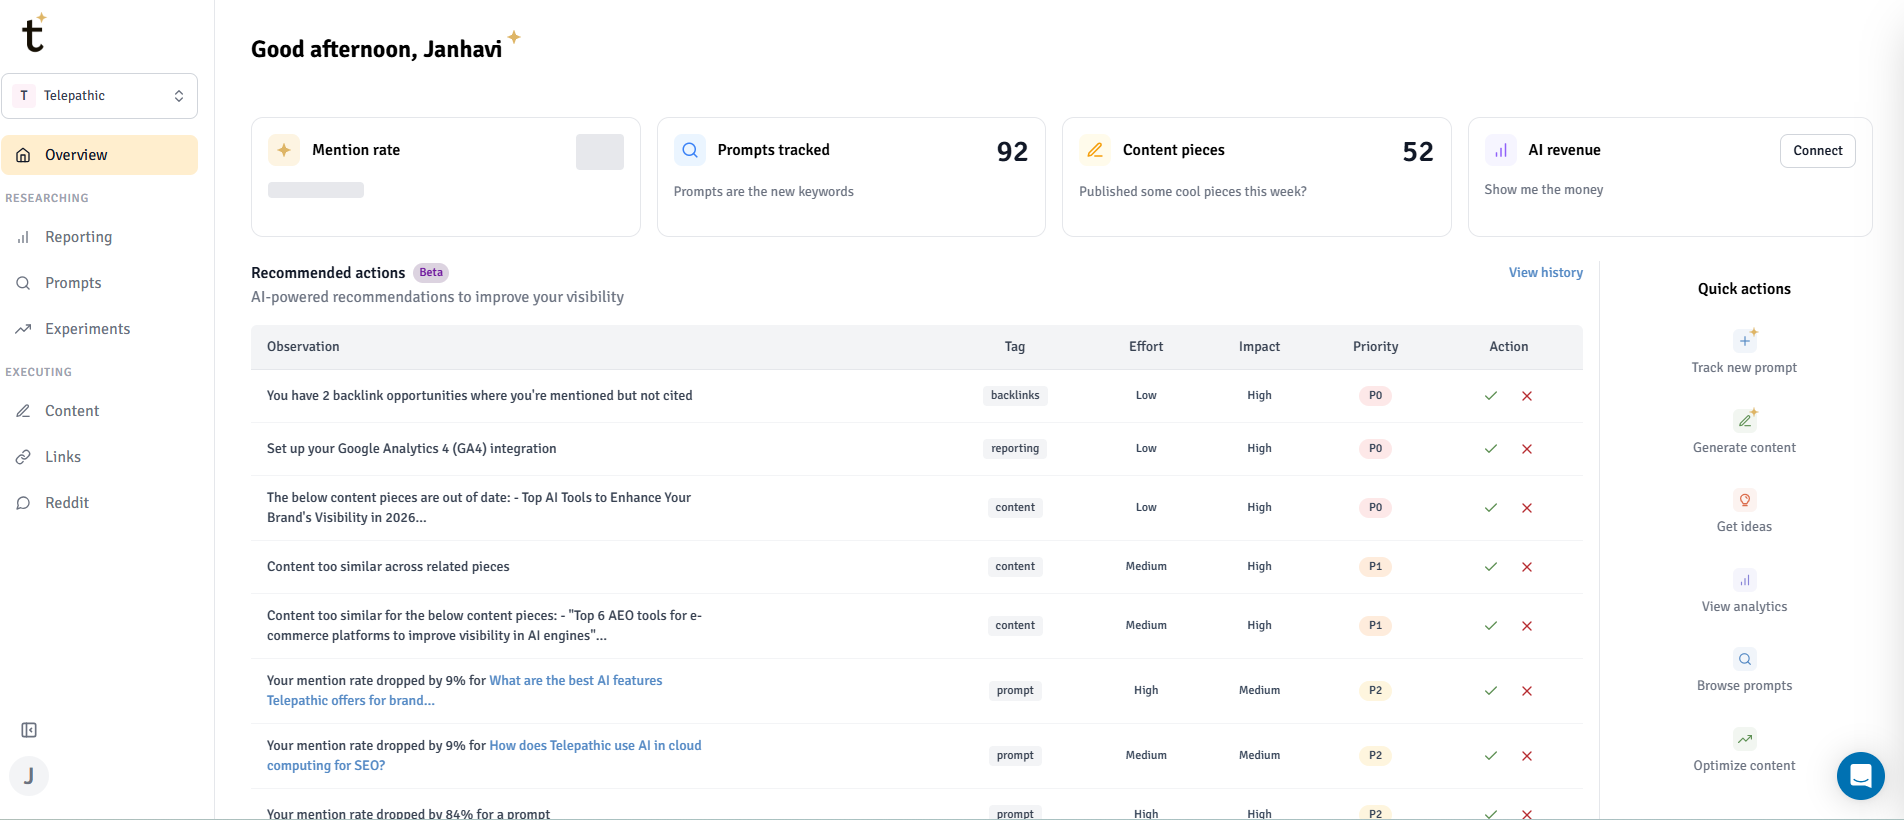This screenshot has height=820, width=1904.
Task: Accept the backlink opportunities recommendation checkmark
Action: tap(1490, 396)
